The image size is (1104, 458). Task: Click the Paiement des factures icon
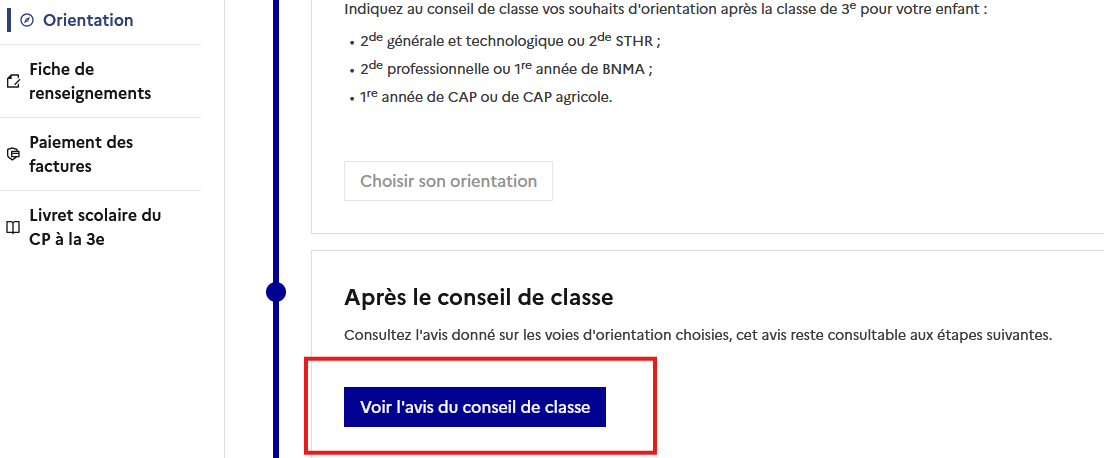click(x=13, y=155)
